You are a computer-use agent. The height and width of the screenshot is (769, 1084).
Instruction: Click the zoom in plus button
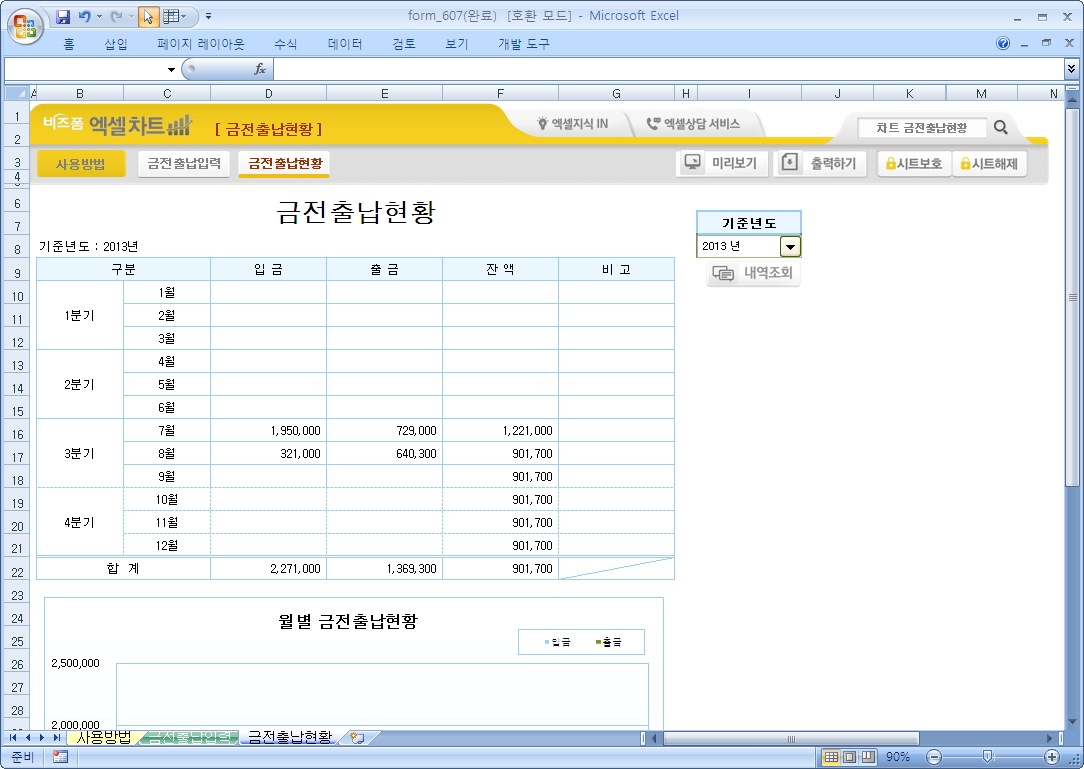[1051, 757]
